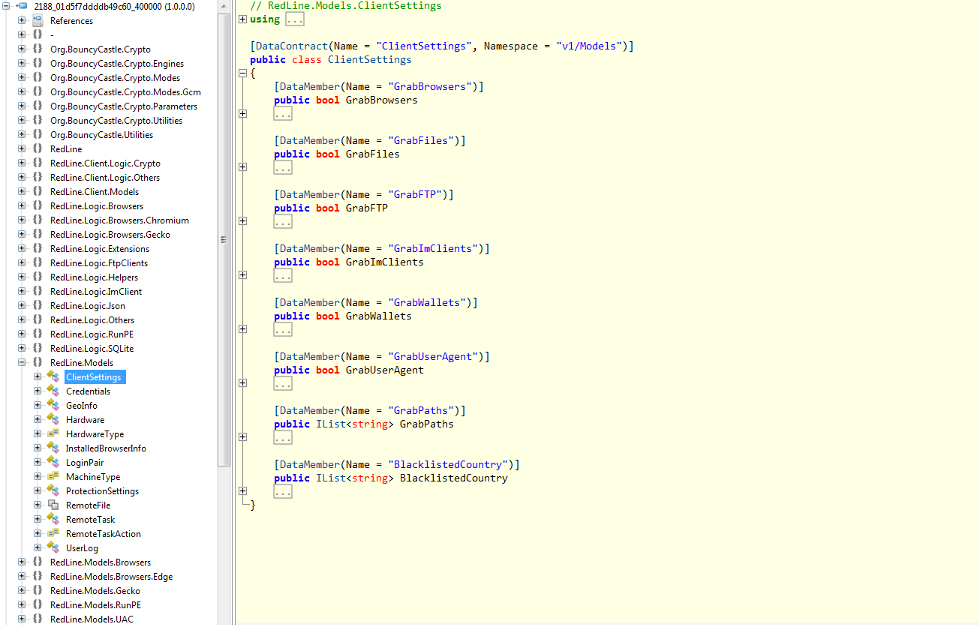Screen dimensions: 979x625
Task: Click the ellipsis box under GrabPaths
Action: [x=283, y=438]
